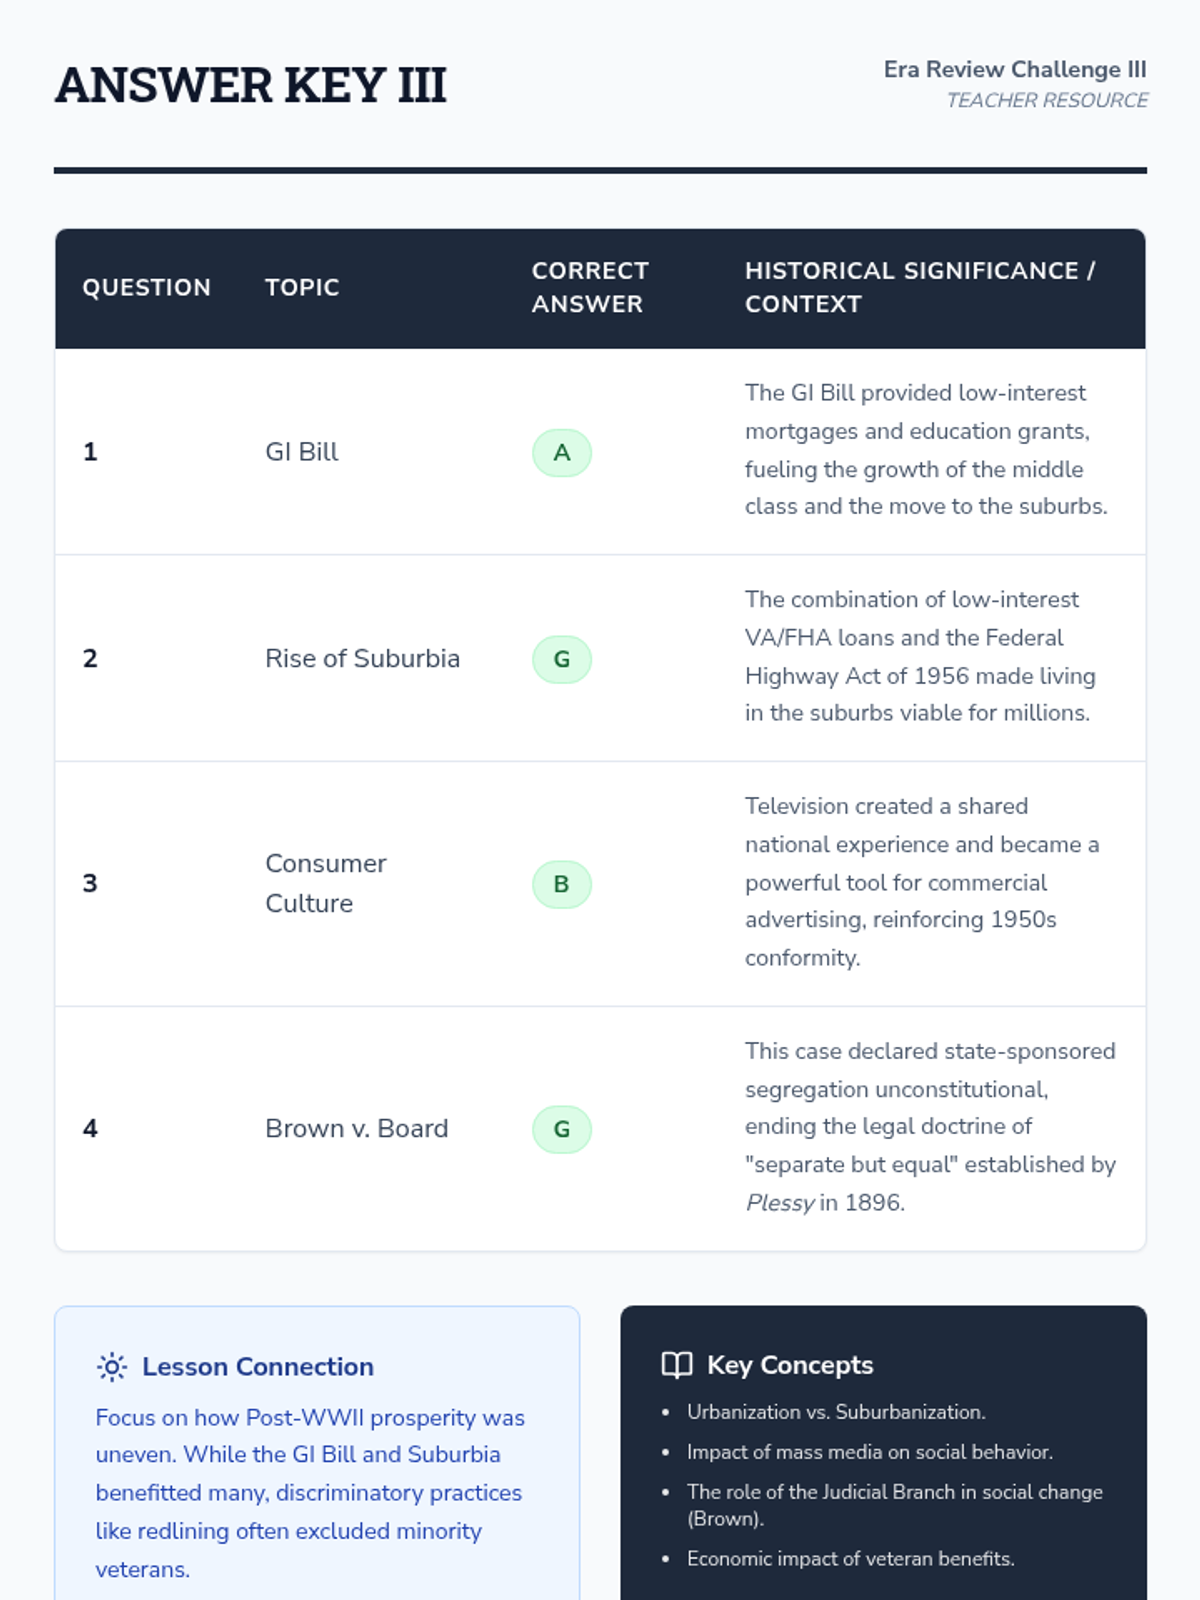This screenshot has height=1600, width=1200.
Task: Click the open book icon beside Key Concepts
Action: click(x=677, y=1365)
